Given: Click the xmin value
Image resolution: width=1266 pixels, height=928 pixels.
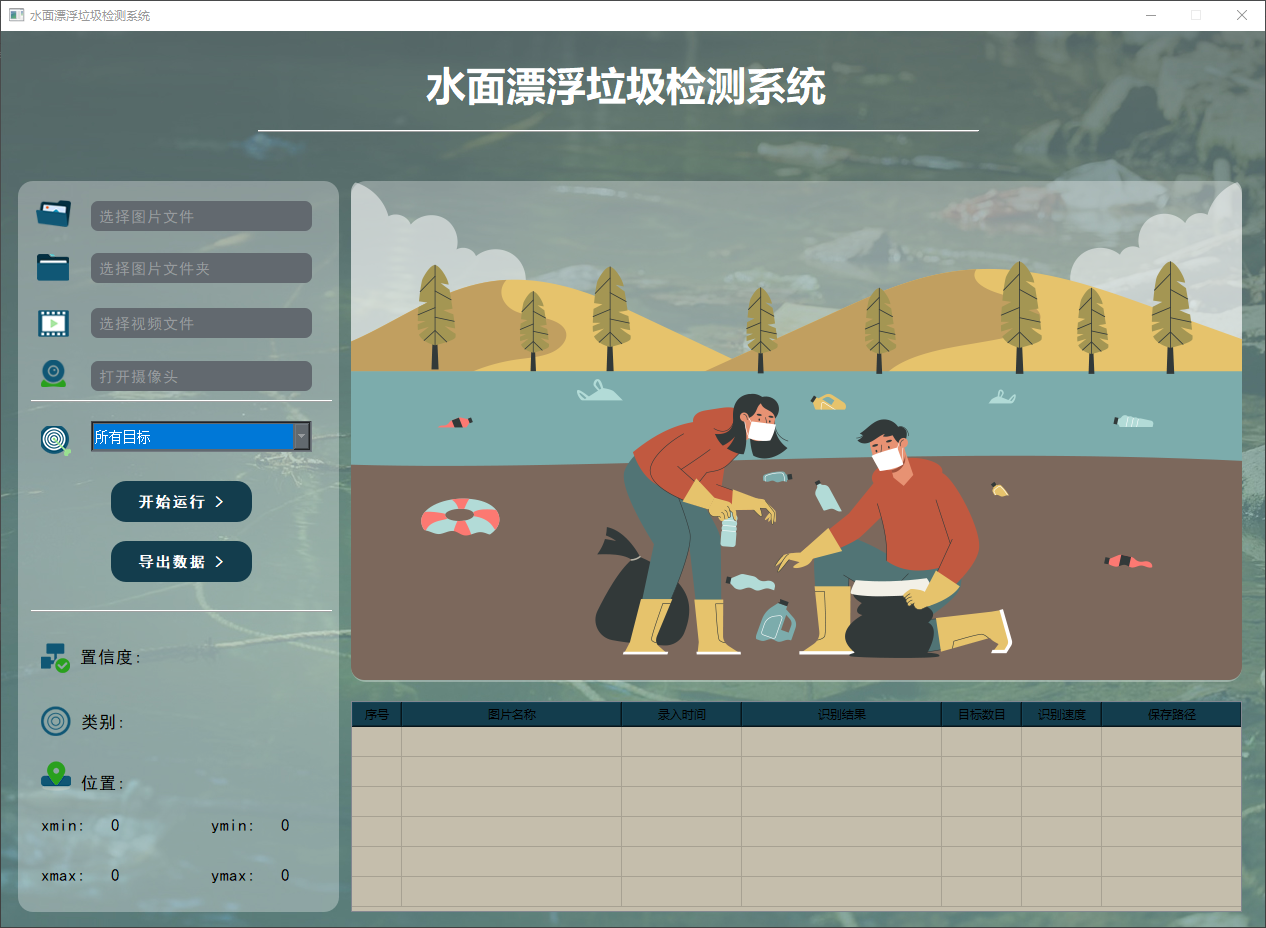Looking at the screenshot, I should point(115,825).
